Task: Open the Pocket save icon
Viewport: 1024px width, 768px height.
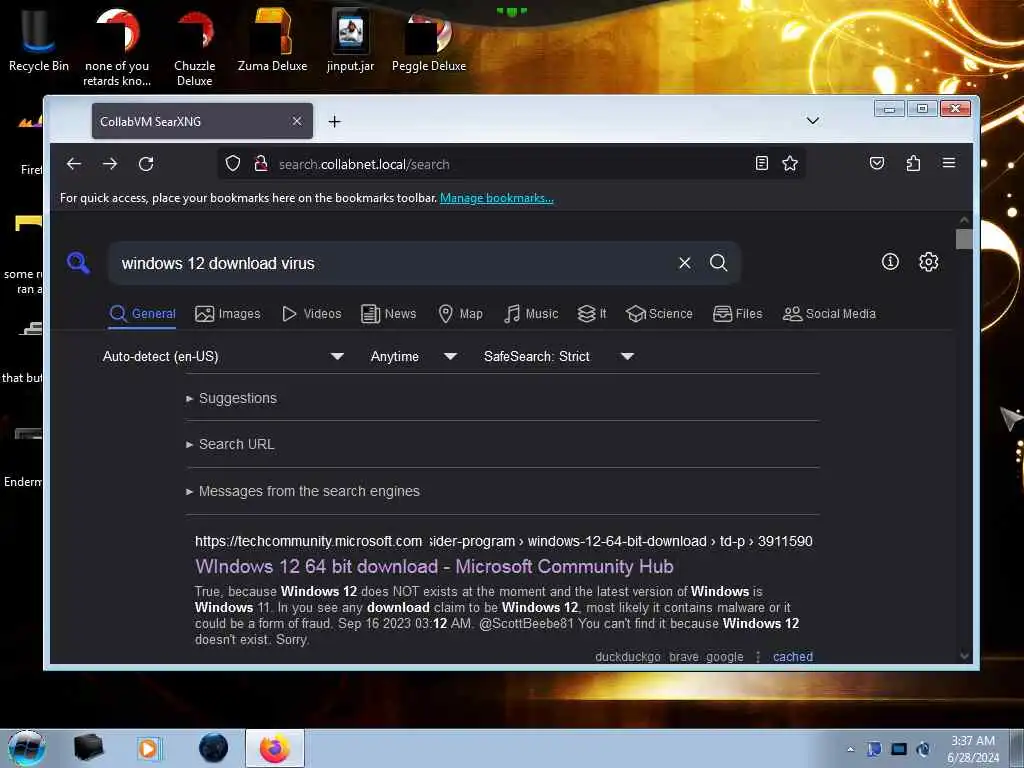Action: [877, 163]
